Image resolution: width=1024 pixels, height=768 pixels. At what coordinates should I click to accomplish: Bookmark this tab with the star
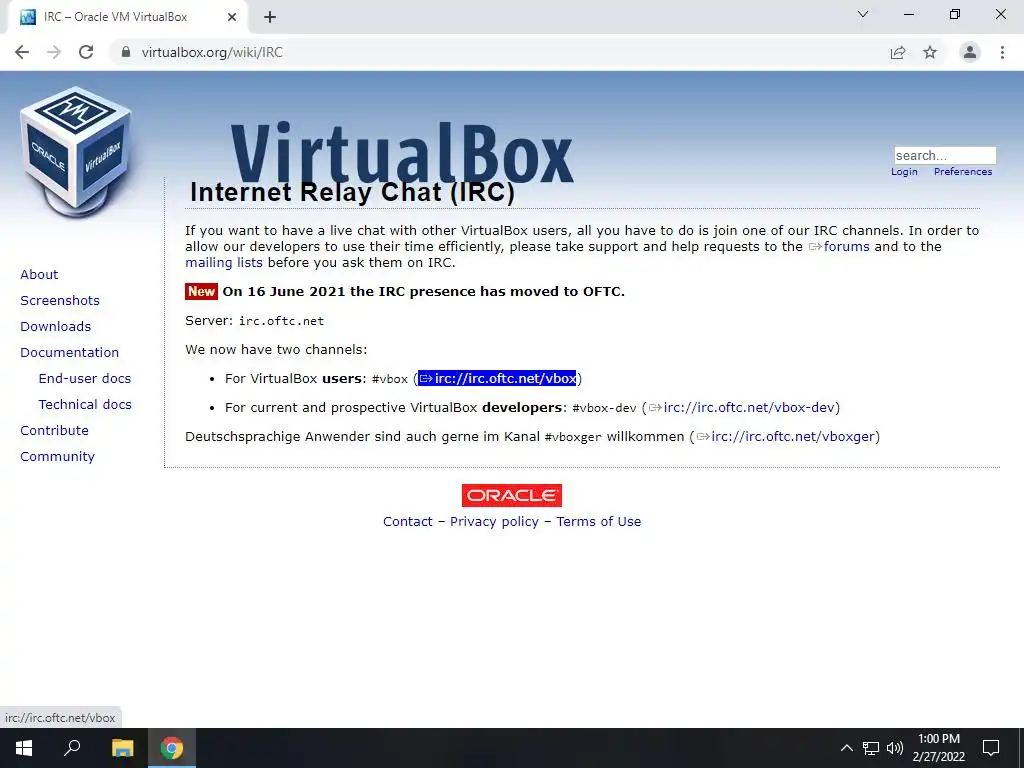click(930, 52)
